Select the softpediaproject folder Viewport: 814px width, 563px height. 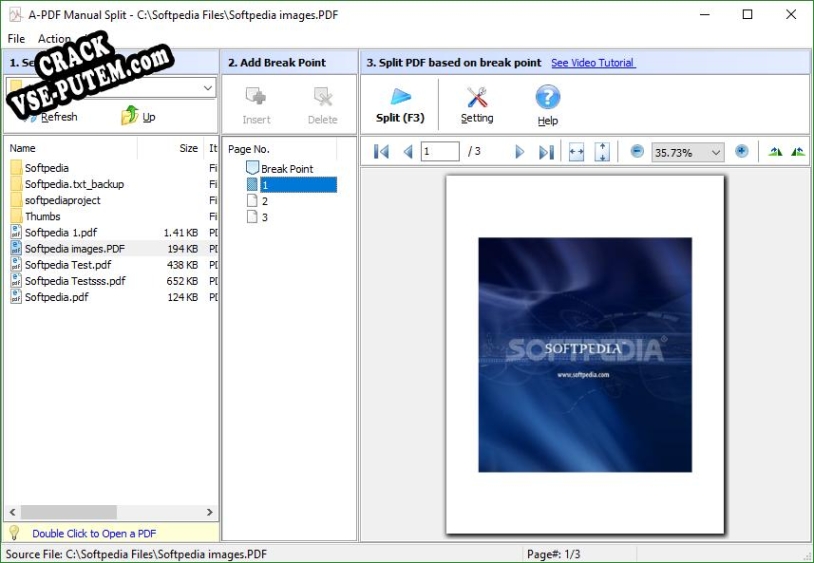point(62,200)
